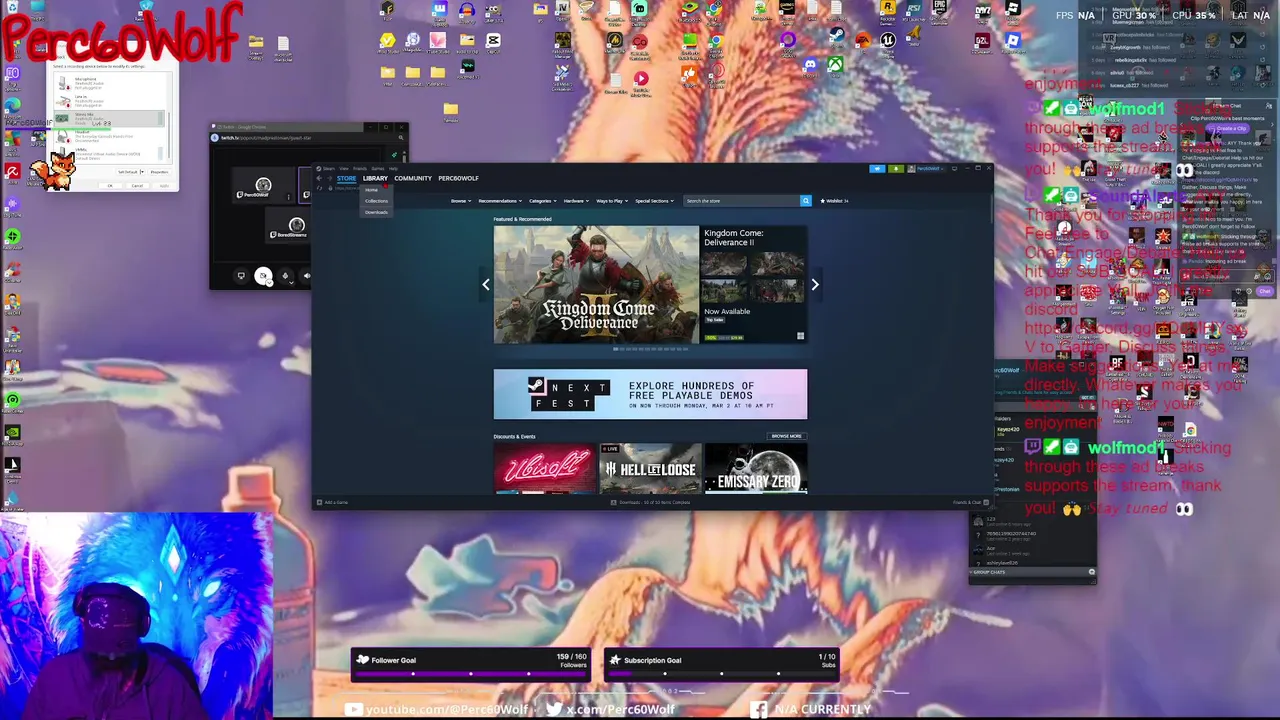
Task: Reload the Steam store page
Action: tap(319, 188)
